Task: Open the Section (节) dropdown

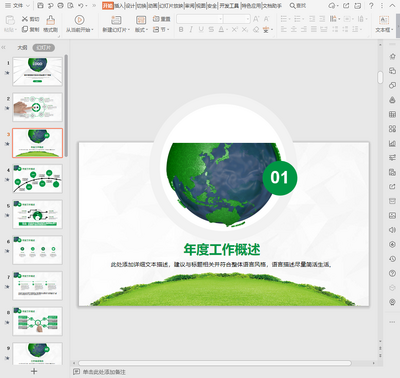Action: pyautogui.click(x=161, y=30)
